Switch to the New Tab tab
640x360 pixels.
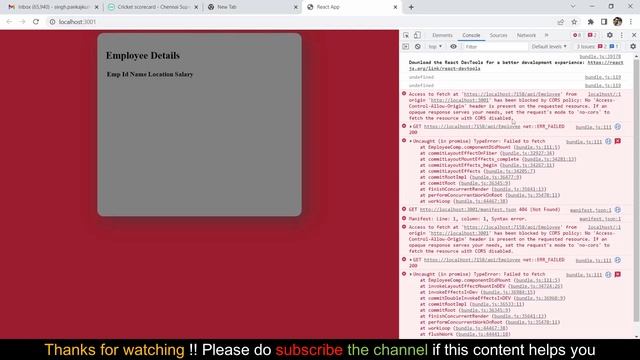click(x=252, y=7)
